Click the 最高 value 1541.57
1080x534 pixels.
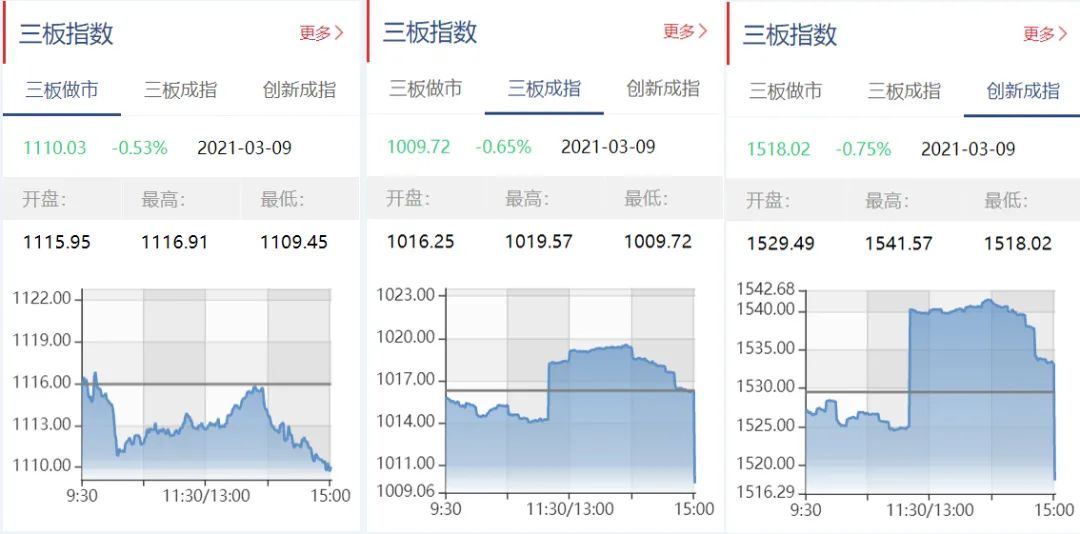tap(899, 243)
